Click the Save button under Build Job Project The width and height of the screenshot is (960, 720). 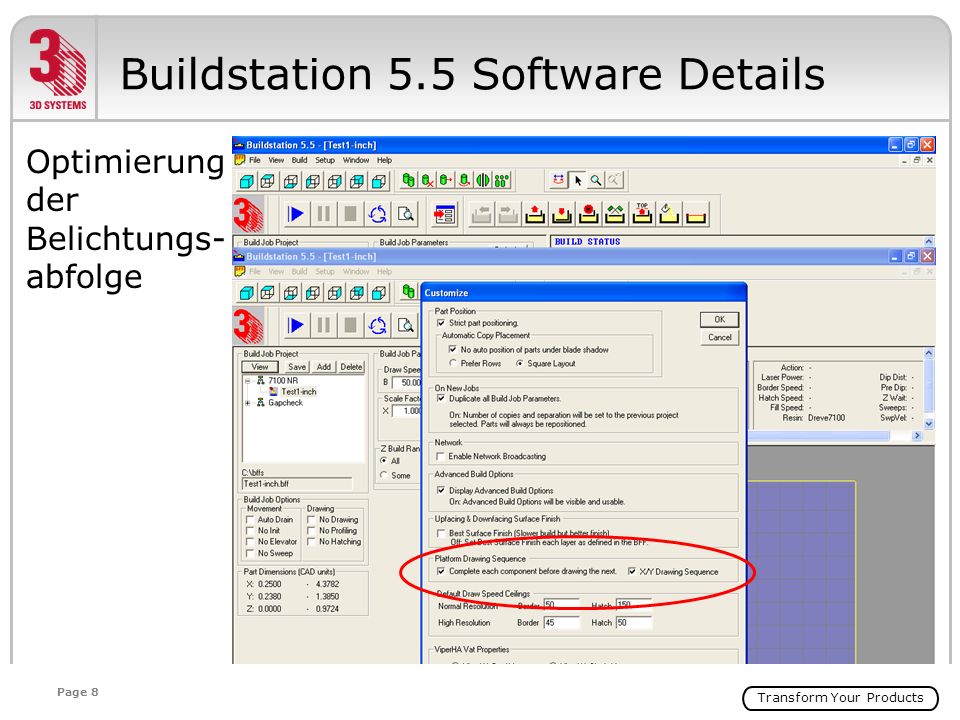pos(297,367)
